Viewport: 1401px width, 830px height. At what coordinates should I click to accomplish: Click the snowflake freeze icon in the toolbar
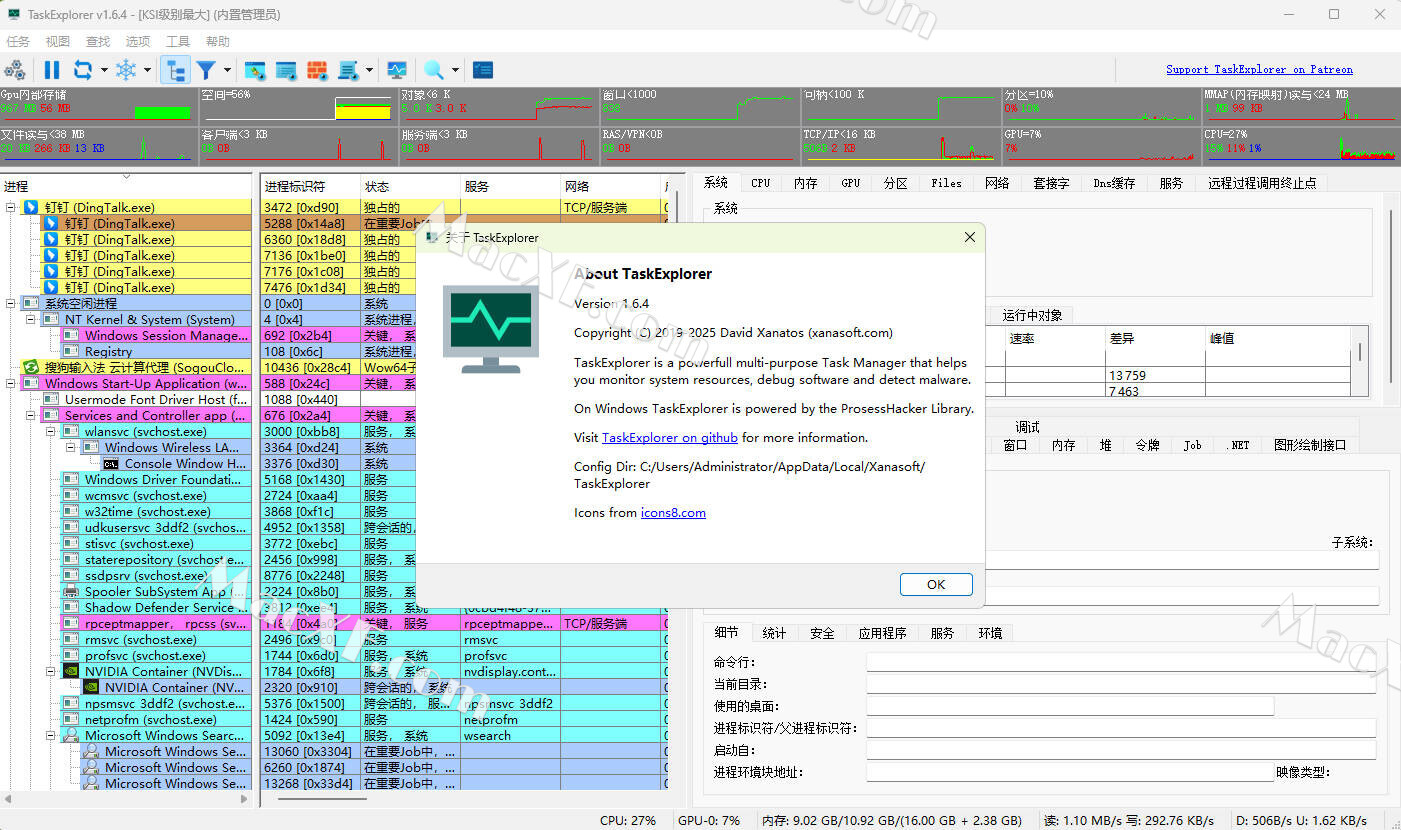coord(126,70)
